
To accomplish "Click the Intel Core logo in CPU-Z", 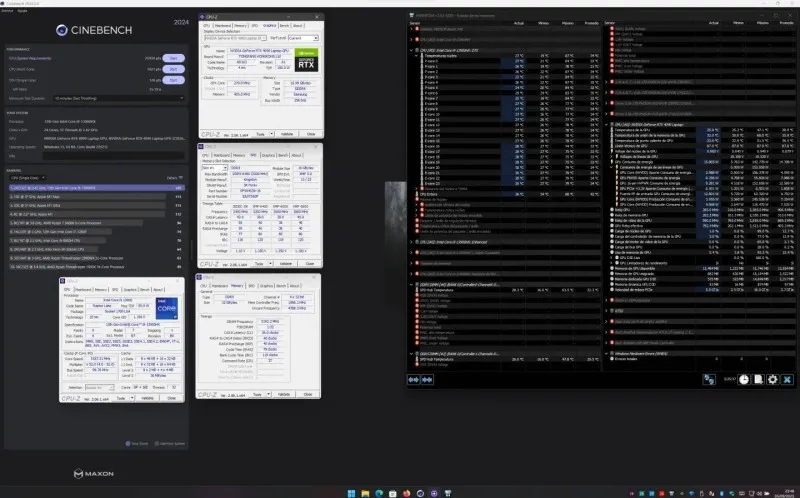I will click(x=166, y=308).
